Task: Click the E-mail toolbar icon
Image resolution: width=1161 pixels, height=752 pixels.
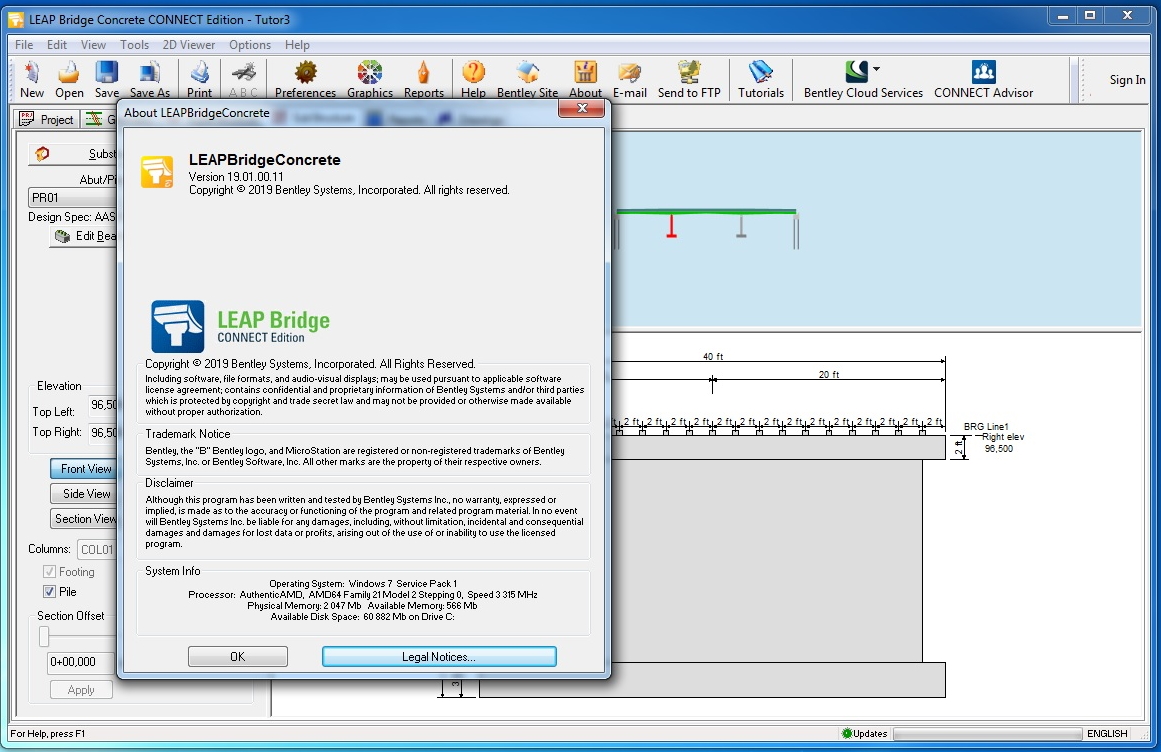Action: 630,80
